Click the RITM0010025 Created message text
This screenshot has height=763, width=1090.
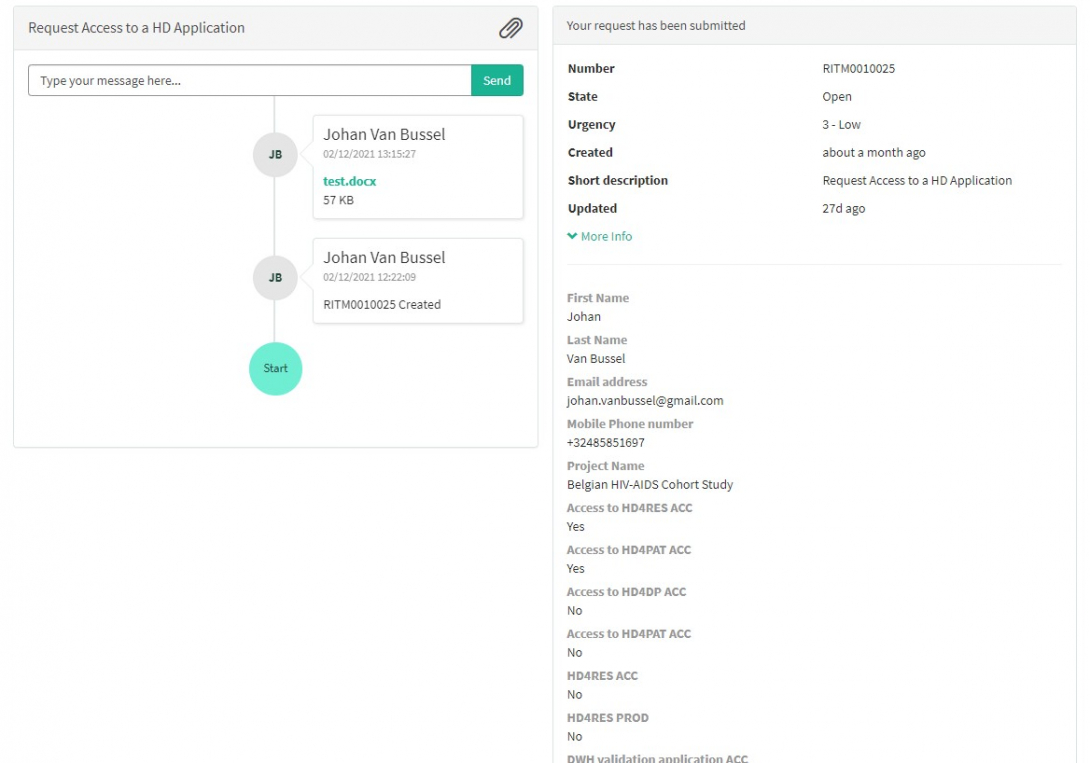click(x=381, y=305)
